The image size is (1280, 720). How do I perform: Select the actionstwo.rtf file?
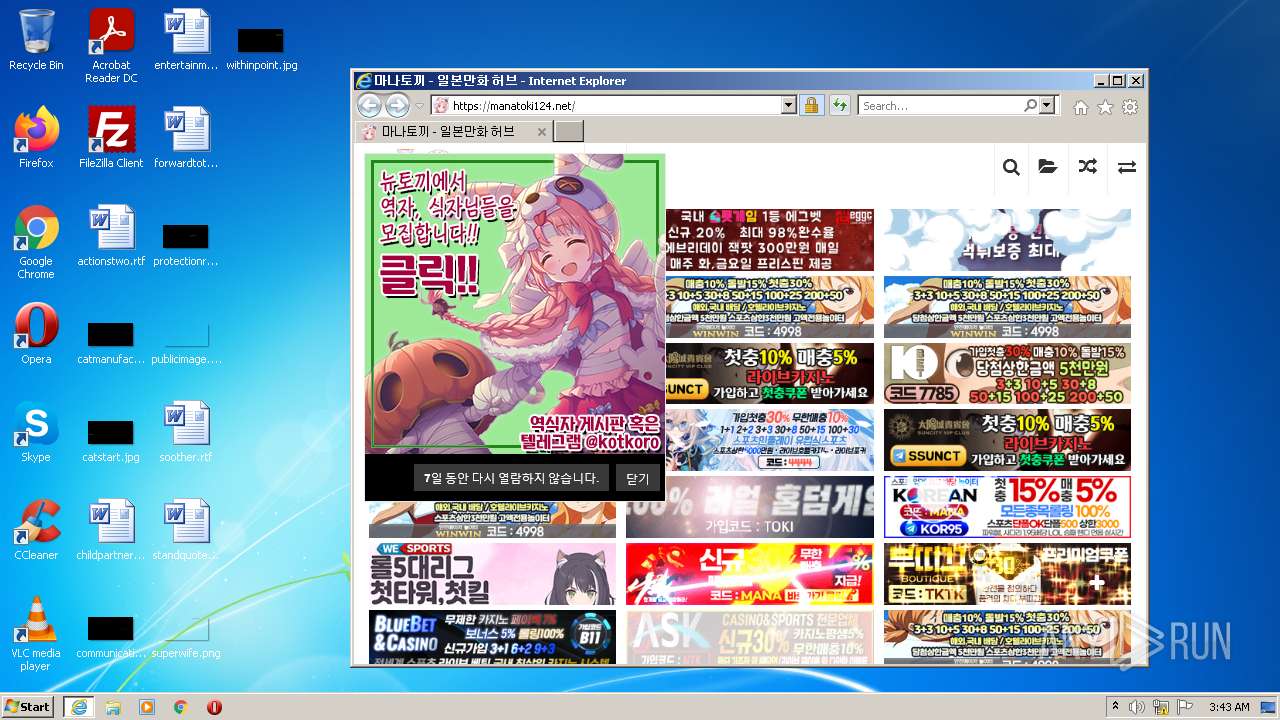(111, 236)
